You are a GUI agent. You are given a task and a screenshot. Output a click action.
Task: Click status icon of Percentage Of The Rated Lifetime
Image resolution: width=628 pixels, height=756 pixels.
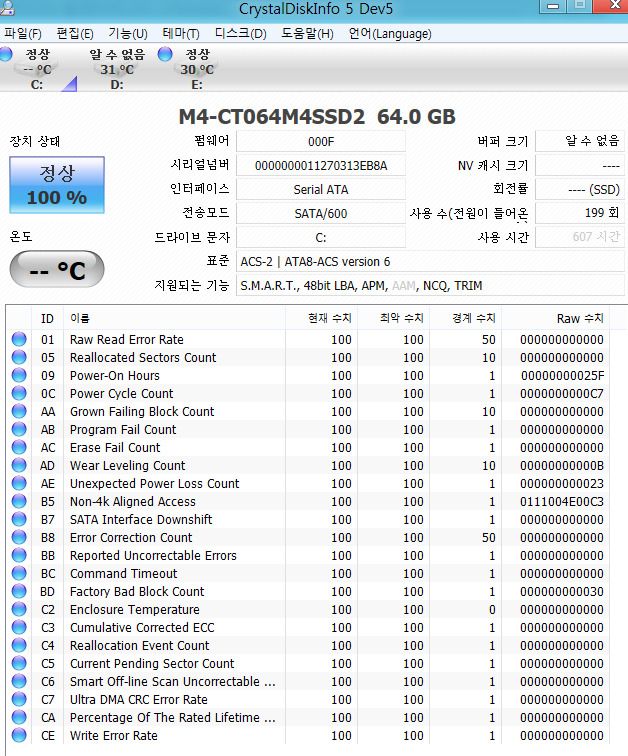[x=19, y=717]
